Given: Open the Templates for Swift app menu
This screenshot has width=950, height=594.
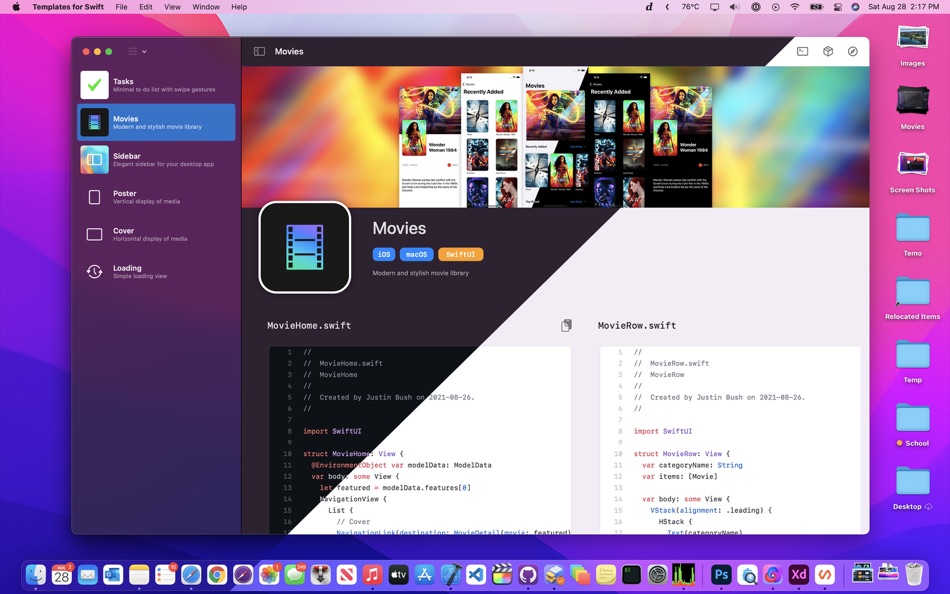Looking at the screenshot, I should (x=68, y=7).
